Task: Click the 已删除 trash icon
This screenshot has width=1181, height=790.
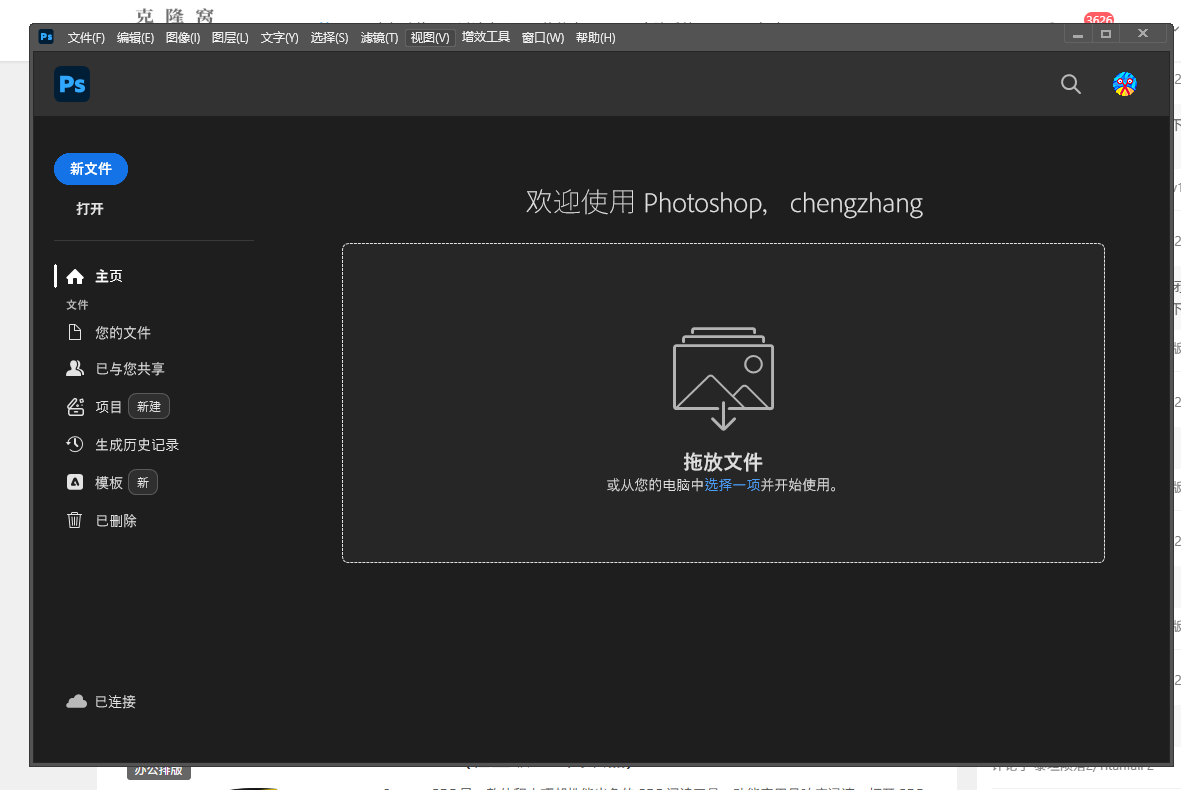Action: [73, 520]
